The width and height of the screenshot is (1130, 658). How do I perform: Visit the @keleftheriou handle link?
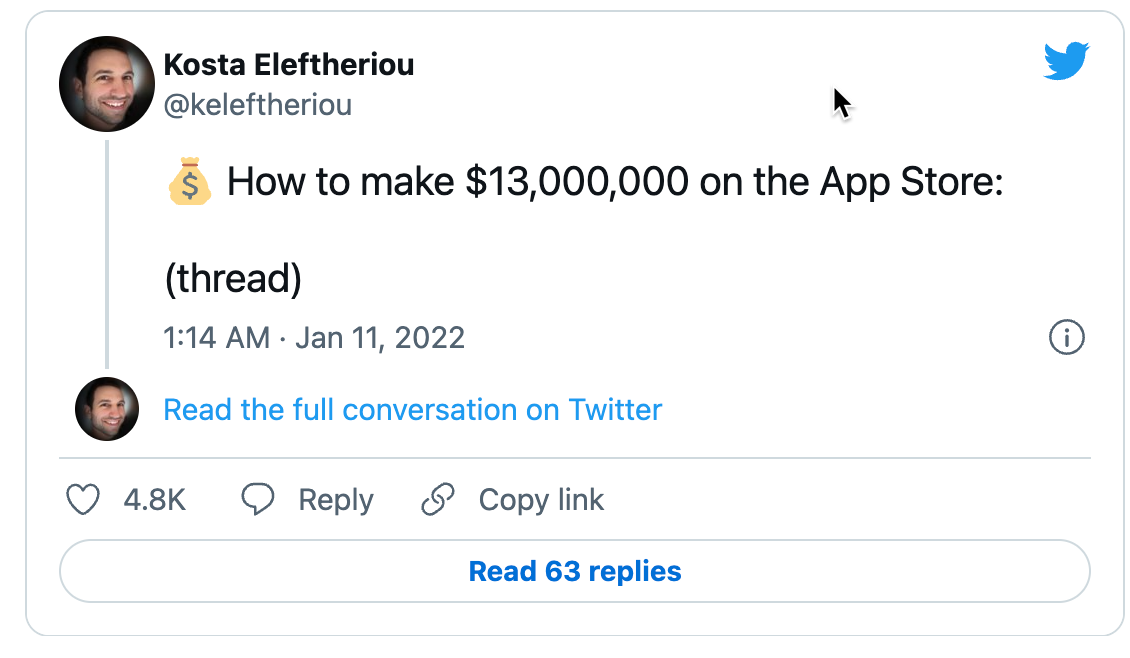(257, 105)
